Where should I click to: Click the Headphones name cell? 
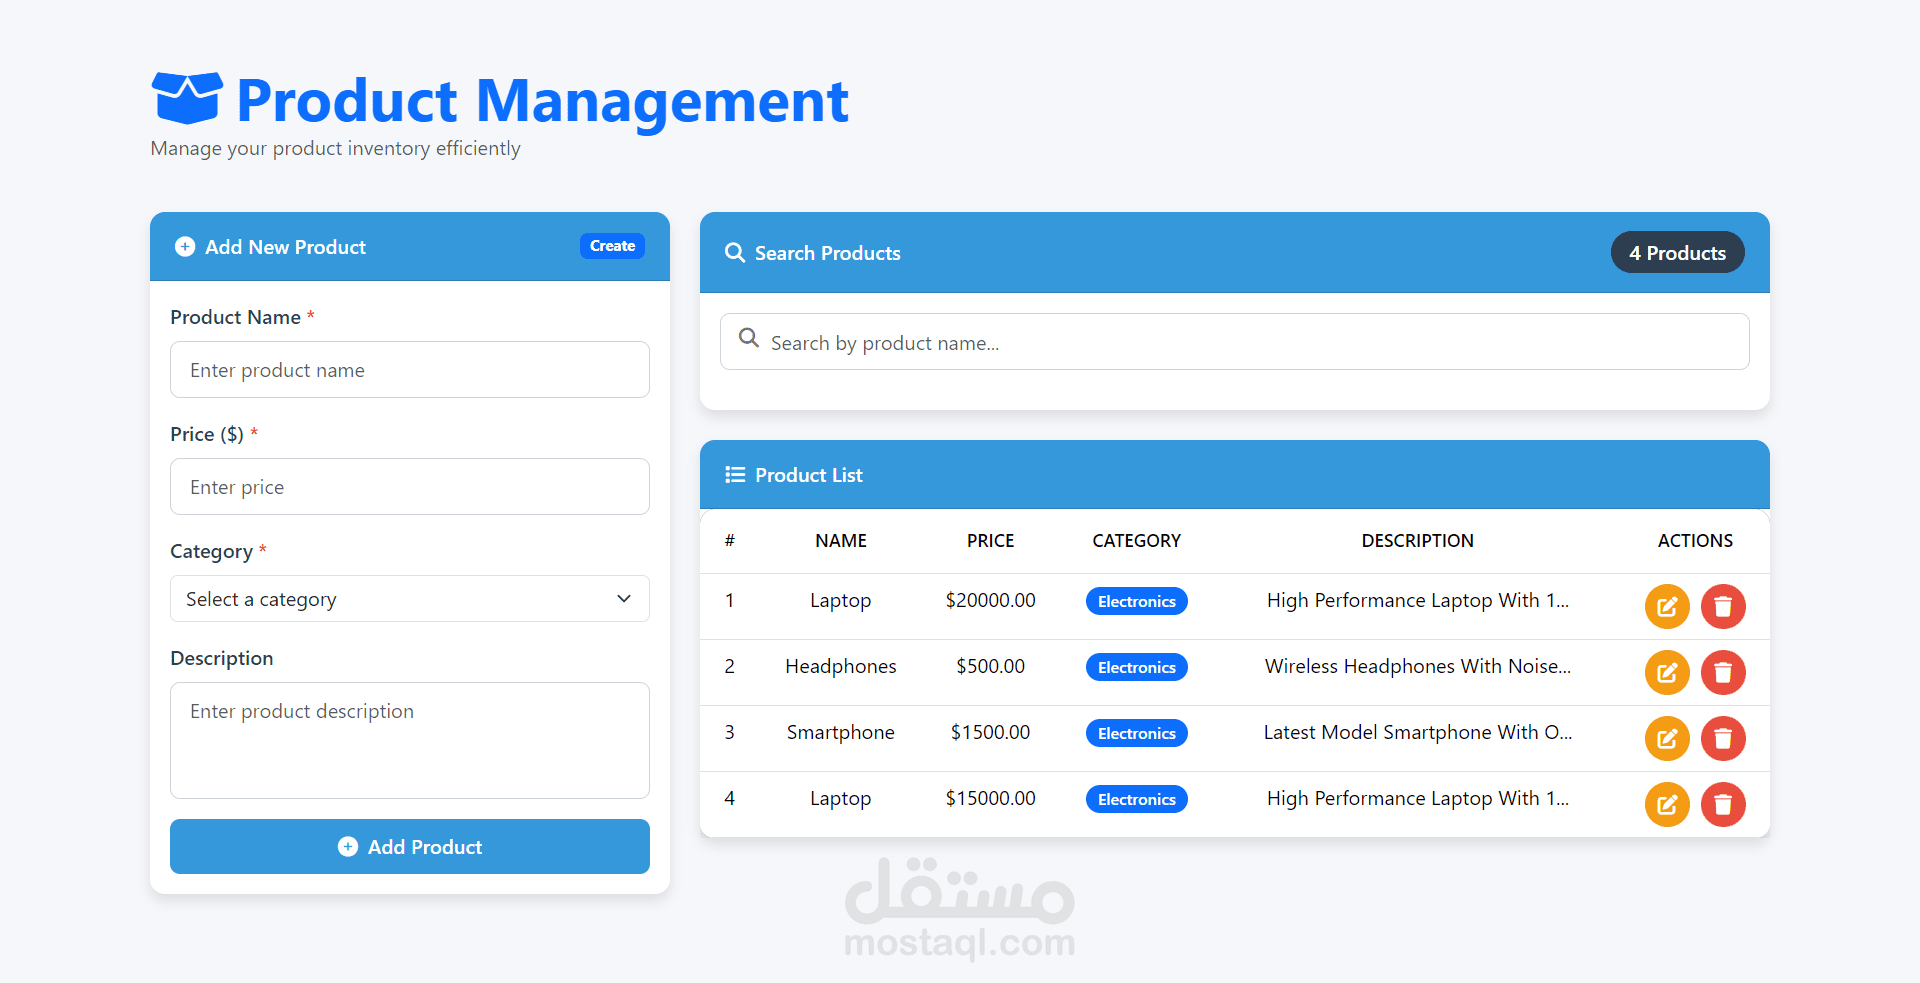[x=841, y=666]
